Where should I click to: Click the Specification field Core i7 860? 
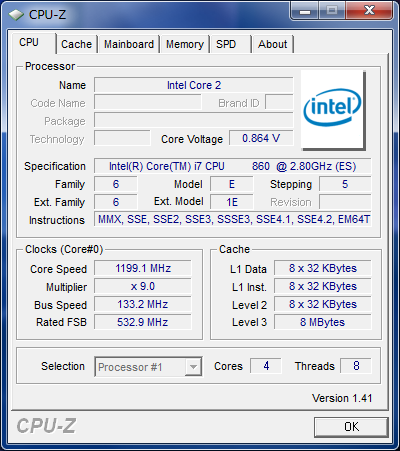pos(232,166)
